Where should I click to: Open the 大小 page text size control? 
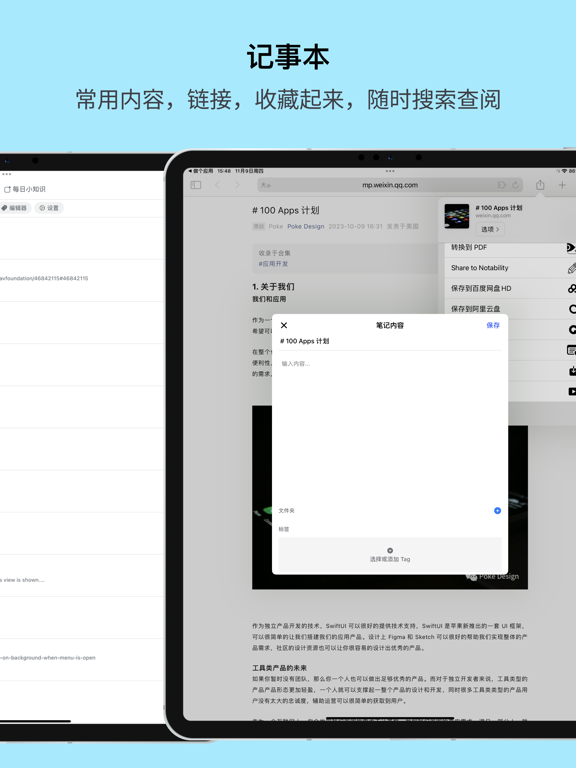[266, 185]
